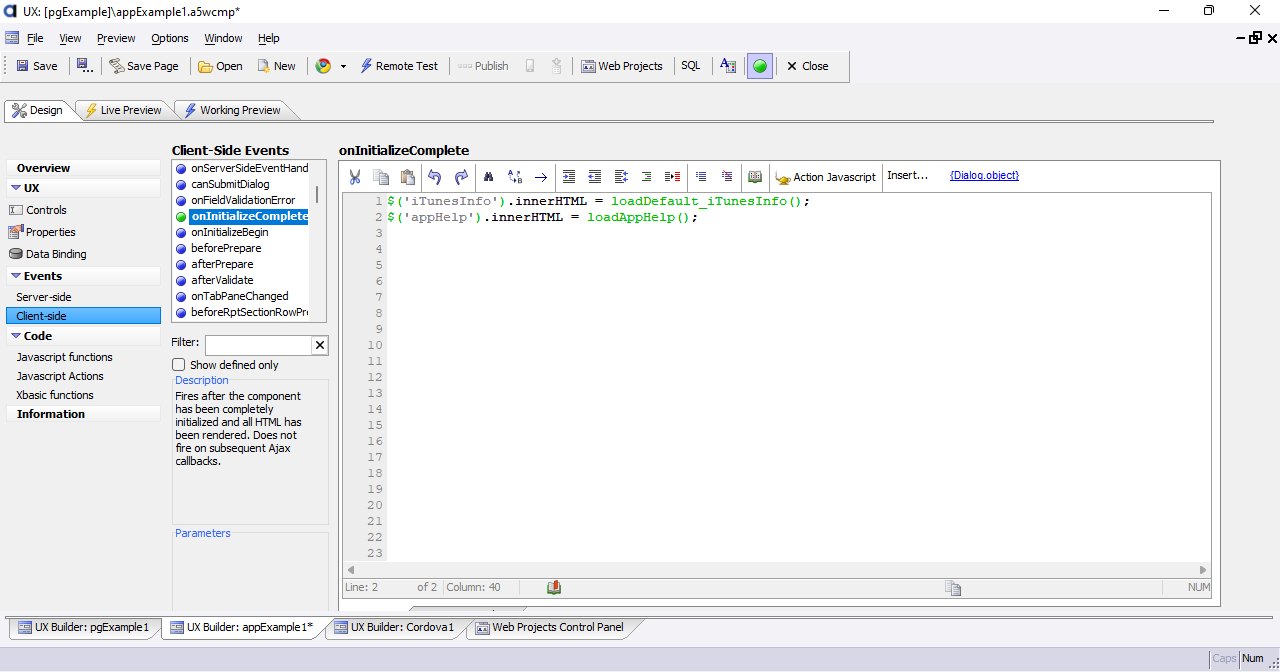
Task: Open Web Projects from the toolbar
Action: click(621, 66)
